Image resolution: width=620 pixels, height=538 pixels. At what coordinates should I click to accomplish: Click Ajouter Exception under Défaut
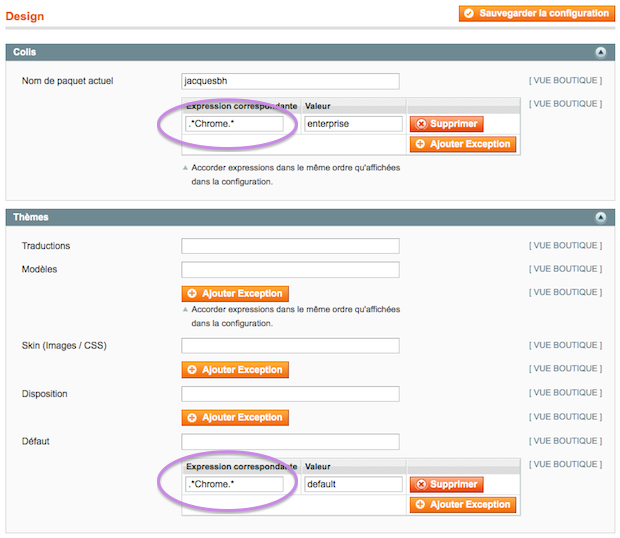point(462,505)
